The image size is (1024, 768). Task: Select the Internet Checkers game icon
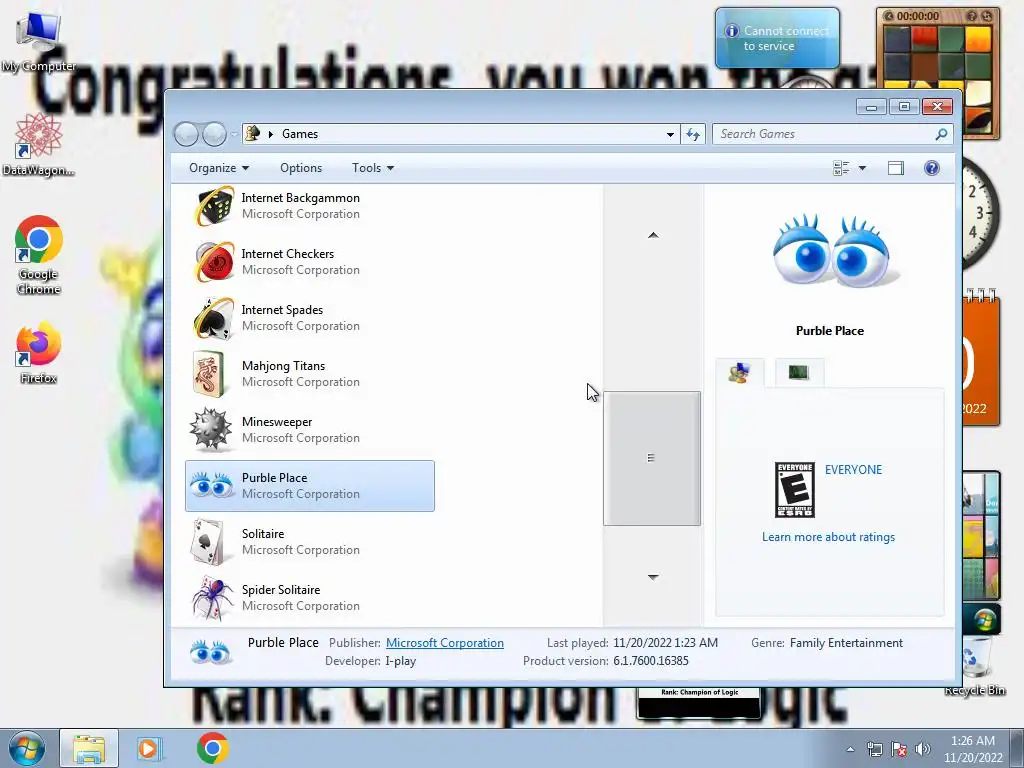pos(214,262)
